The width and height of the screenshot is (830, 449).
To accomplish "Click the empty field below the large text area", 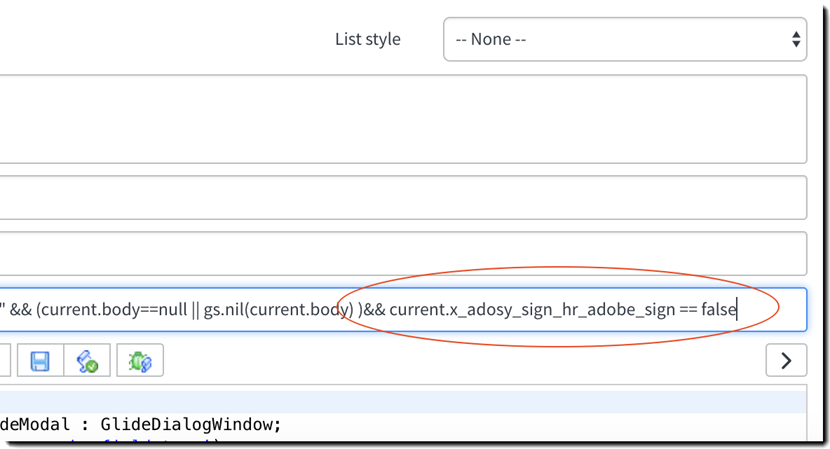I will pos(400,198).
